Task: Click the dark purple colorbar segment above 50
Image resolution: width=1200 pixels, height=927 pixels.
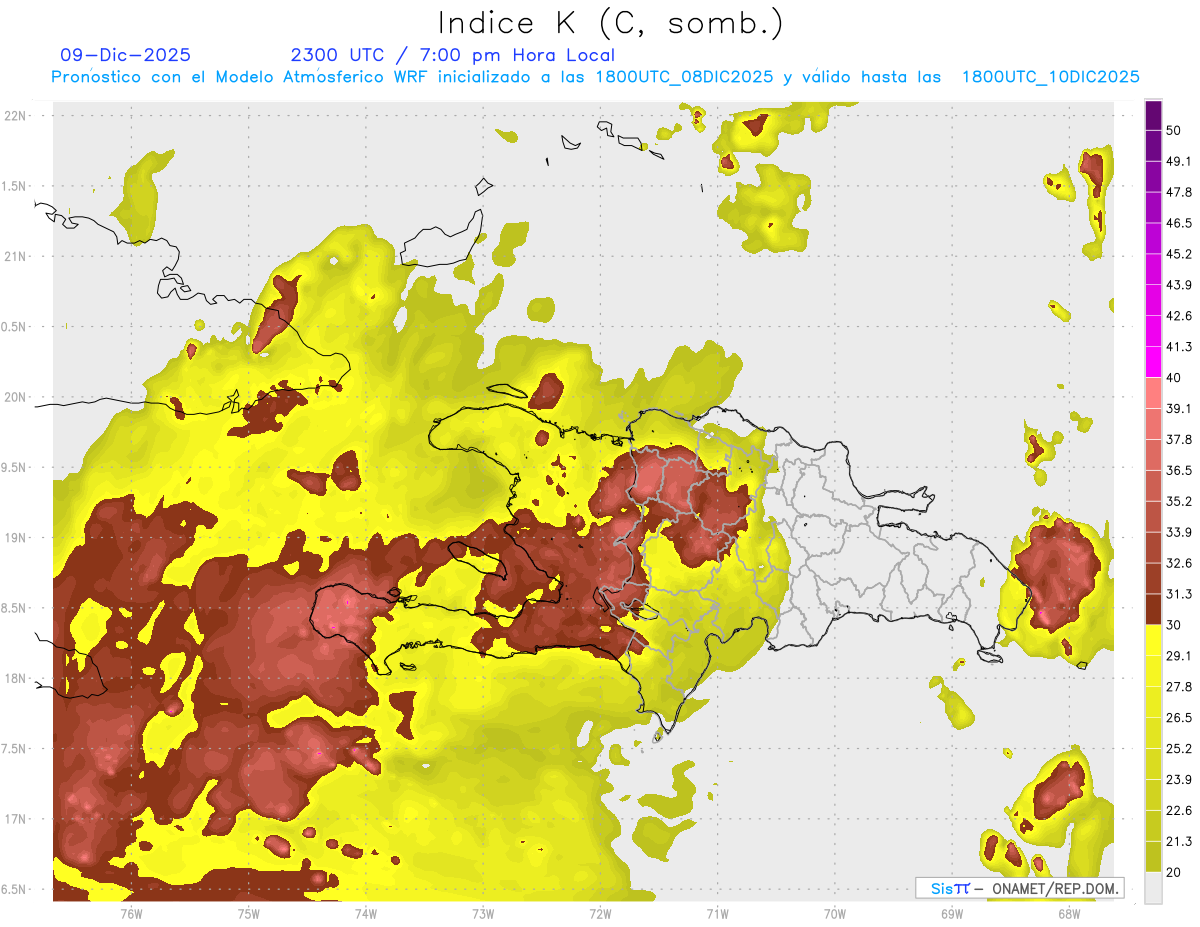Action: (x=1153, y=116)
